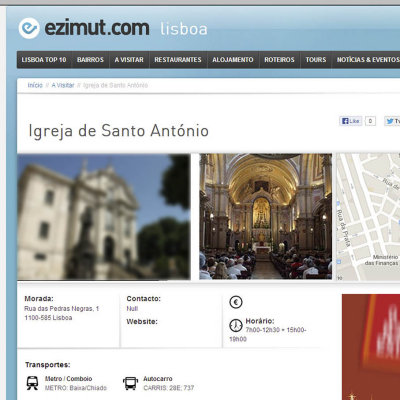
Task: Open the blurred church exterior photo
Action: (x=104, y=217)
